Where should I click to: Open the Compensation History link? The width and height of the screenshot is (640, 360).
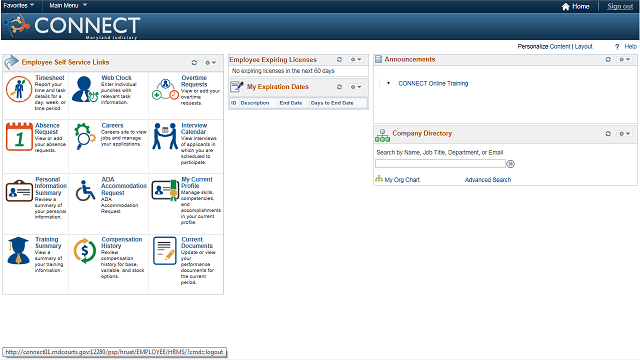122,243
